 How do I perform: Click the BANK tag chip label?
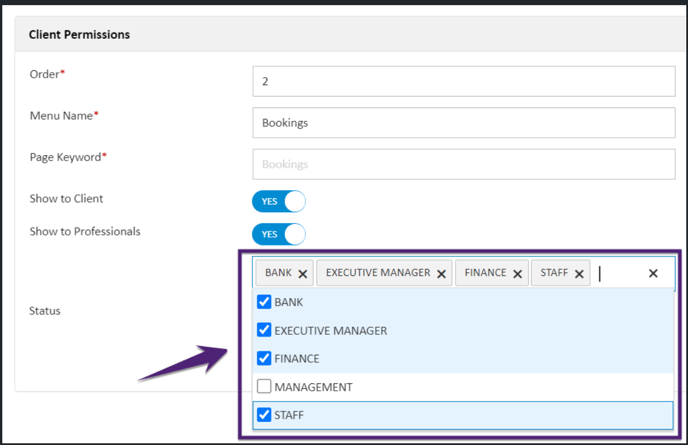[278, 273]
